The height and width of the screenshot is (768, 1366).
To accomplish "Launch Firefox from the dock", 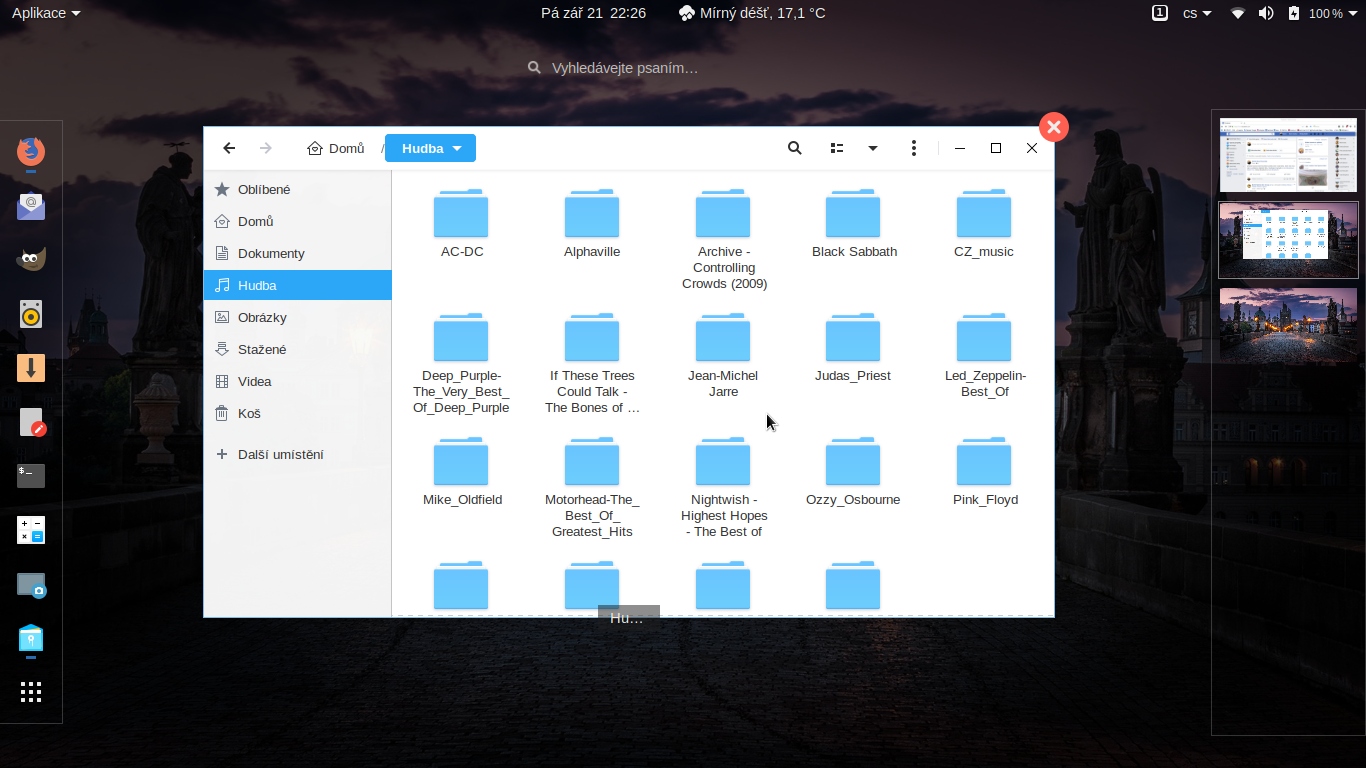I will 31,152.
